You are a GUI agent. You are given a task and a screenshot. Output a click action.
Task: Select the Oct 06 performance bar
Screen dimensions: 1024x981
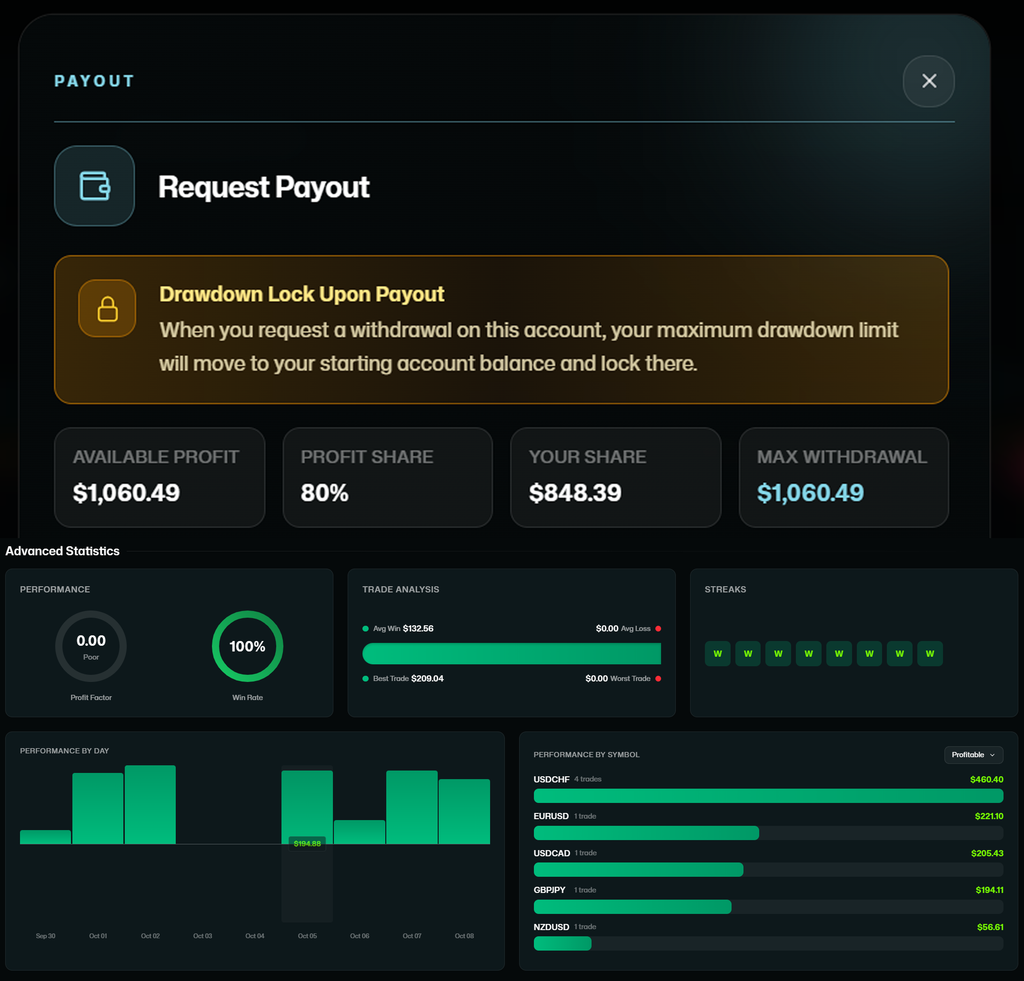(x=359, y=832)
